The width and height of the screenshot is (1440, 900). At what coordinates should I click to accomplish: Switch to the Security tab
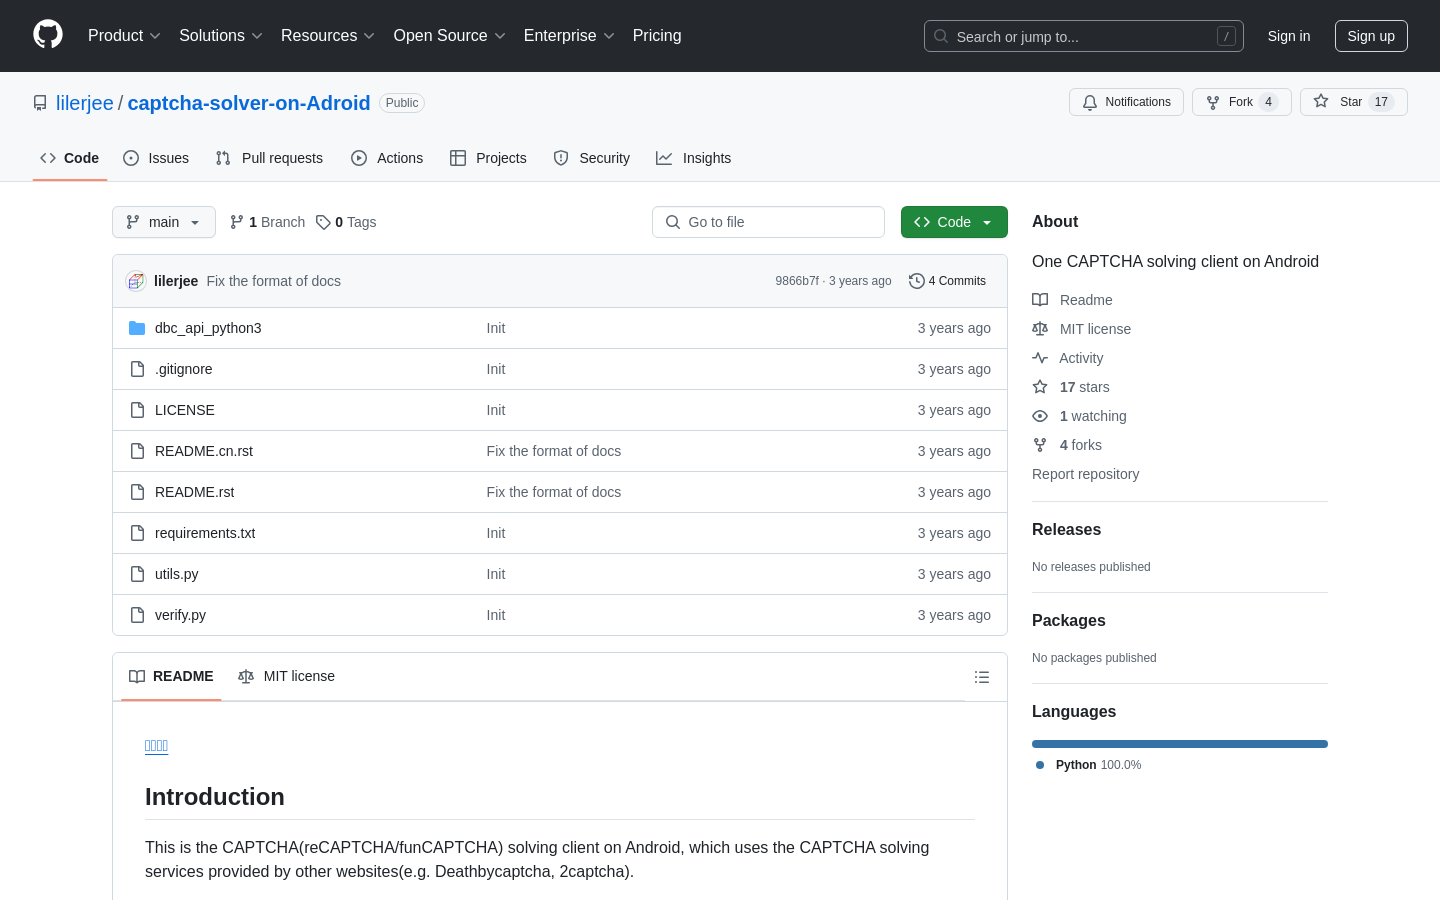(592, 158)
